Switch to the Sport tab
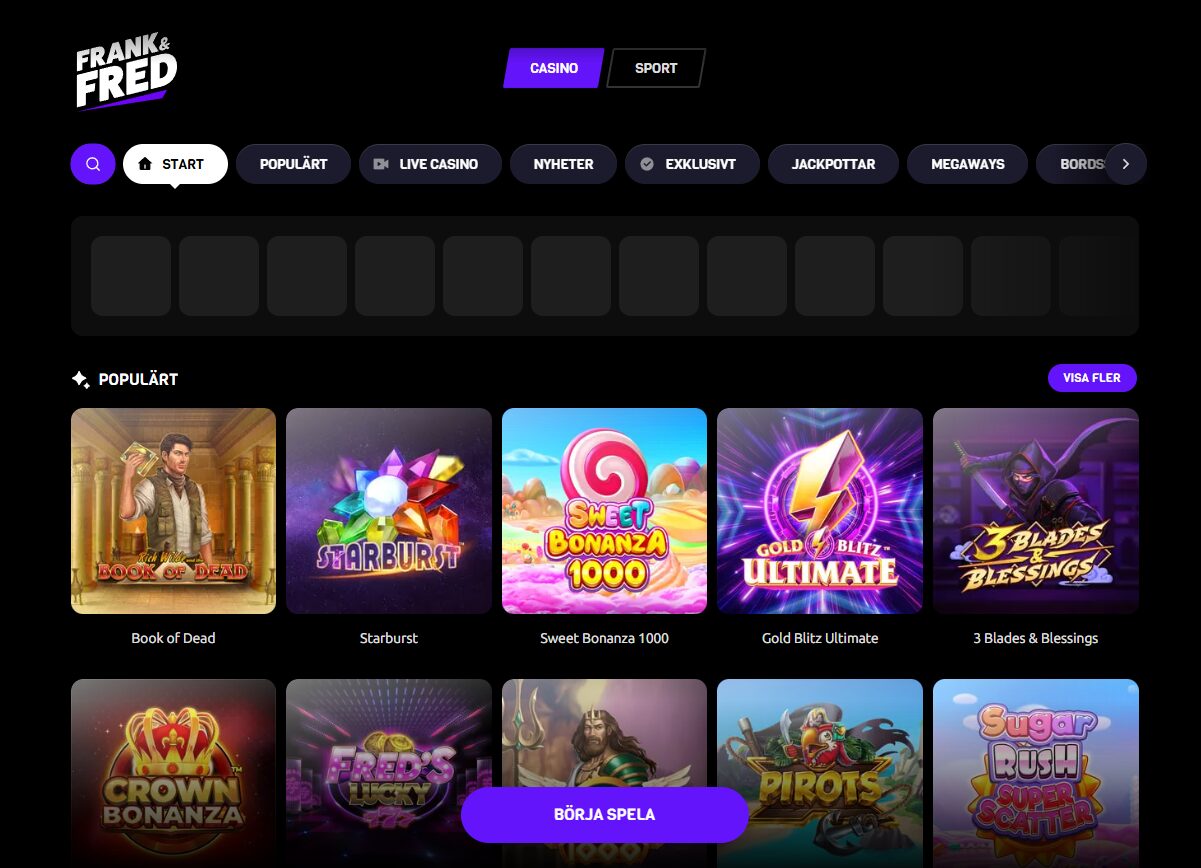 click(656, 68)
